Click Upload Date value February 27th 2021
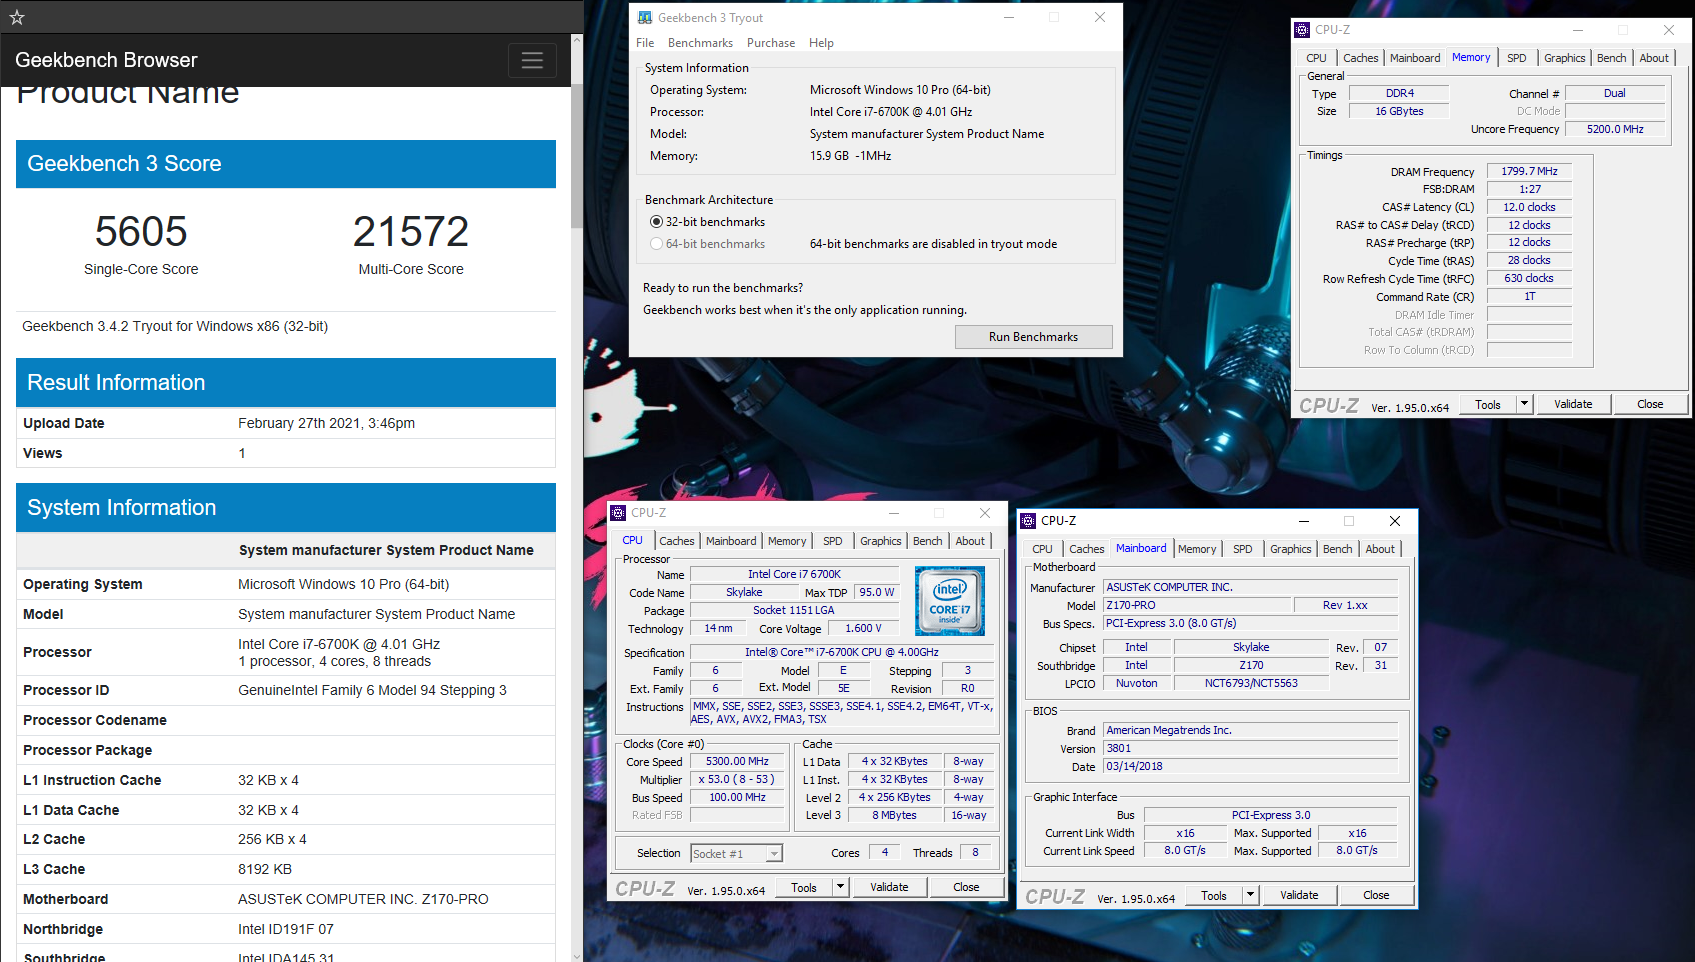This screenshot has width=1695, height=962. 326,423
